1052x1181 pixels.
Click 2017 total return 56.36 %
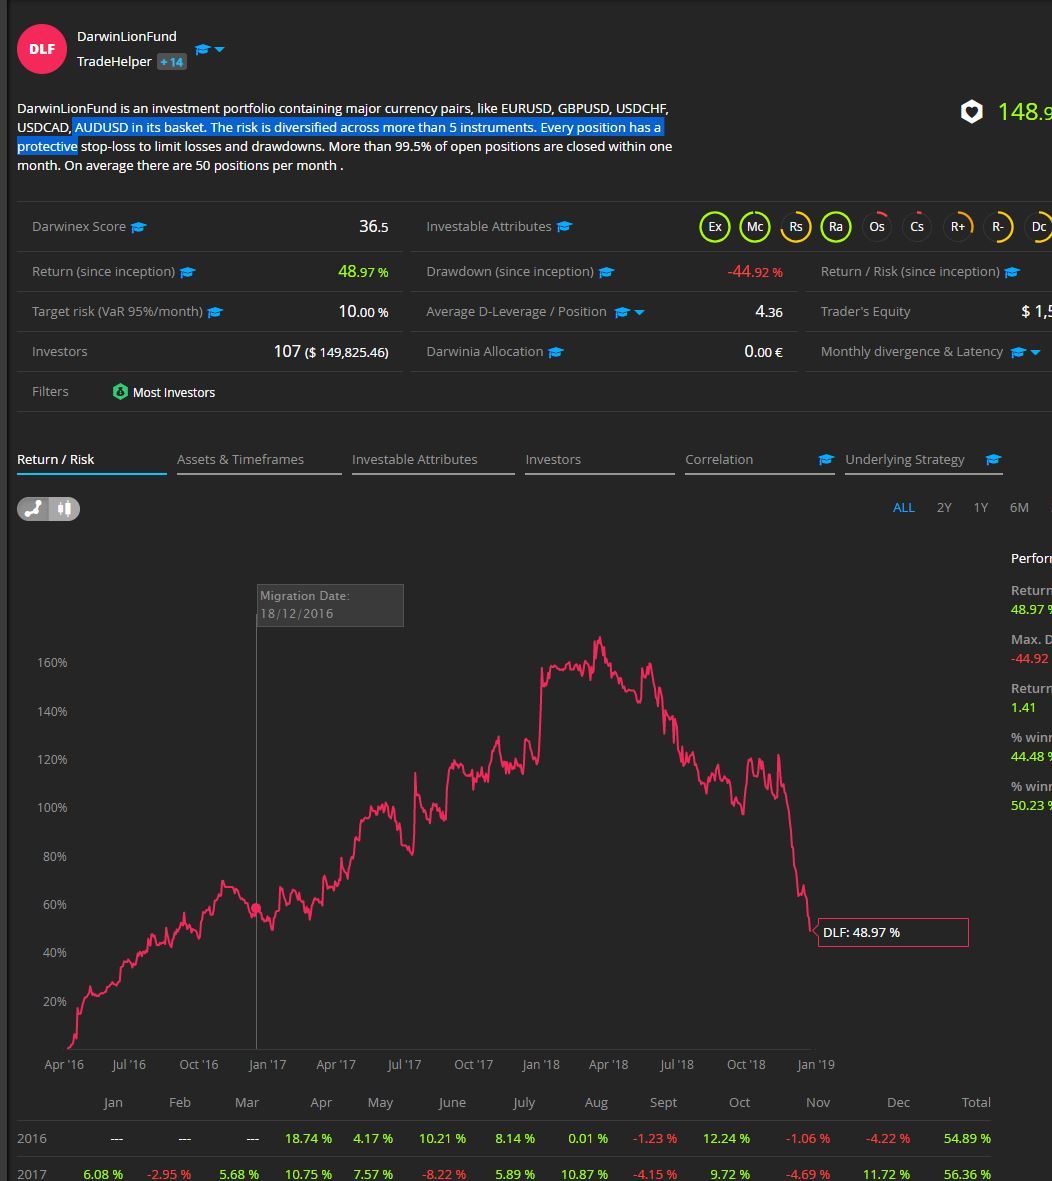(967, 1174)
